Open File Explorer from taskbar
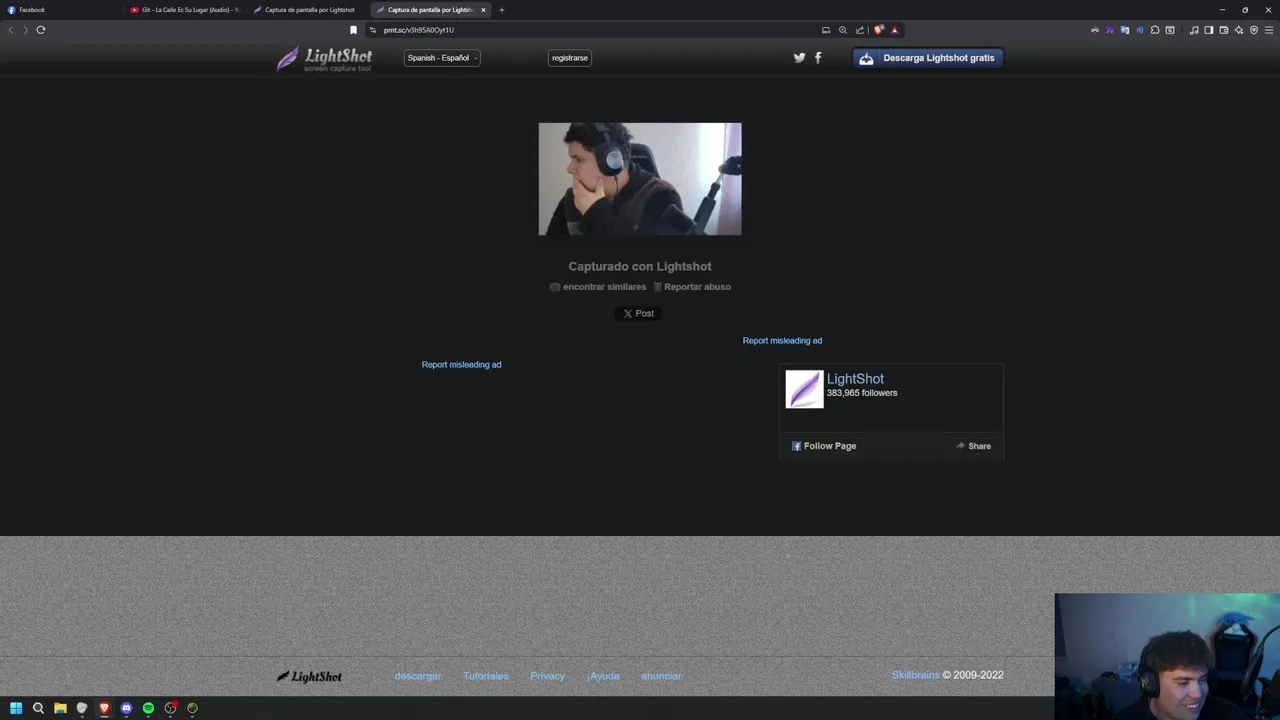Viewport: 1280px width, 720px height. 60,708
